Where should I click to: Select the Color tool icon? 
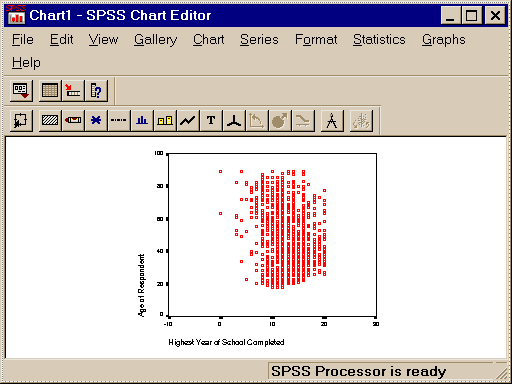click(73, 120)
